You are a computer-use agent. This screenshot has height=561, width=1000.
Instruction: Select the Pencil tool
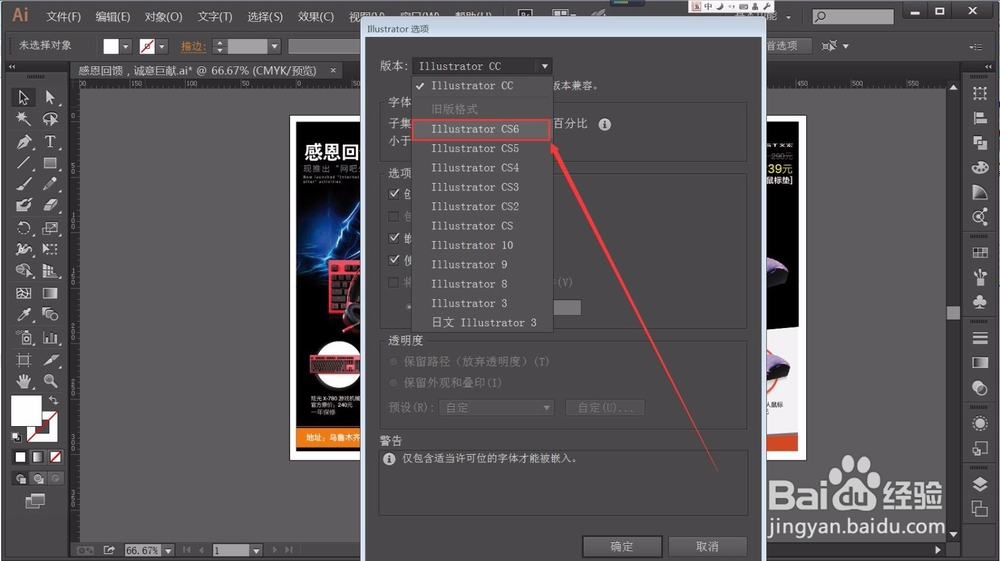coord(50,184)
